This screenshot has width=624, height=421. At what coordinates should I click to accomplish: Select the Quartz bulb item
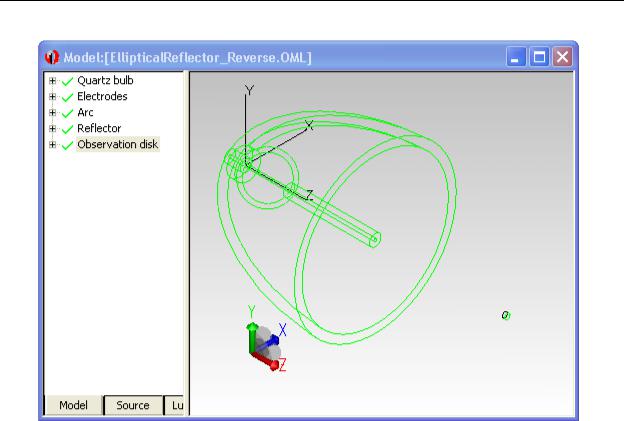105,80
